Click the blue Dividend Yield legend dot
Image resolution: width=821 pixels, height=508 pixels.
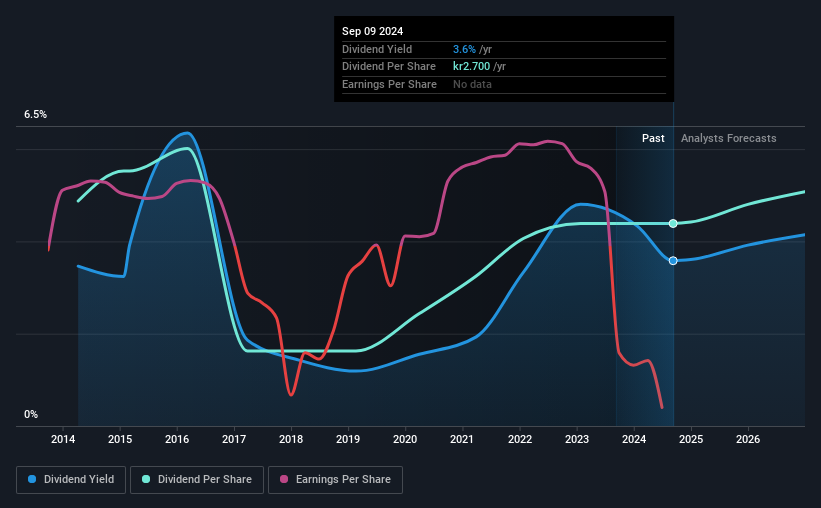32,479
